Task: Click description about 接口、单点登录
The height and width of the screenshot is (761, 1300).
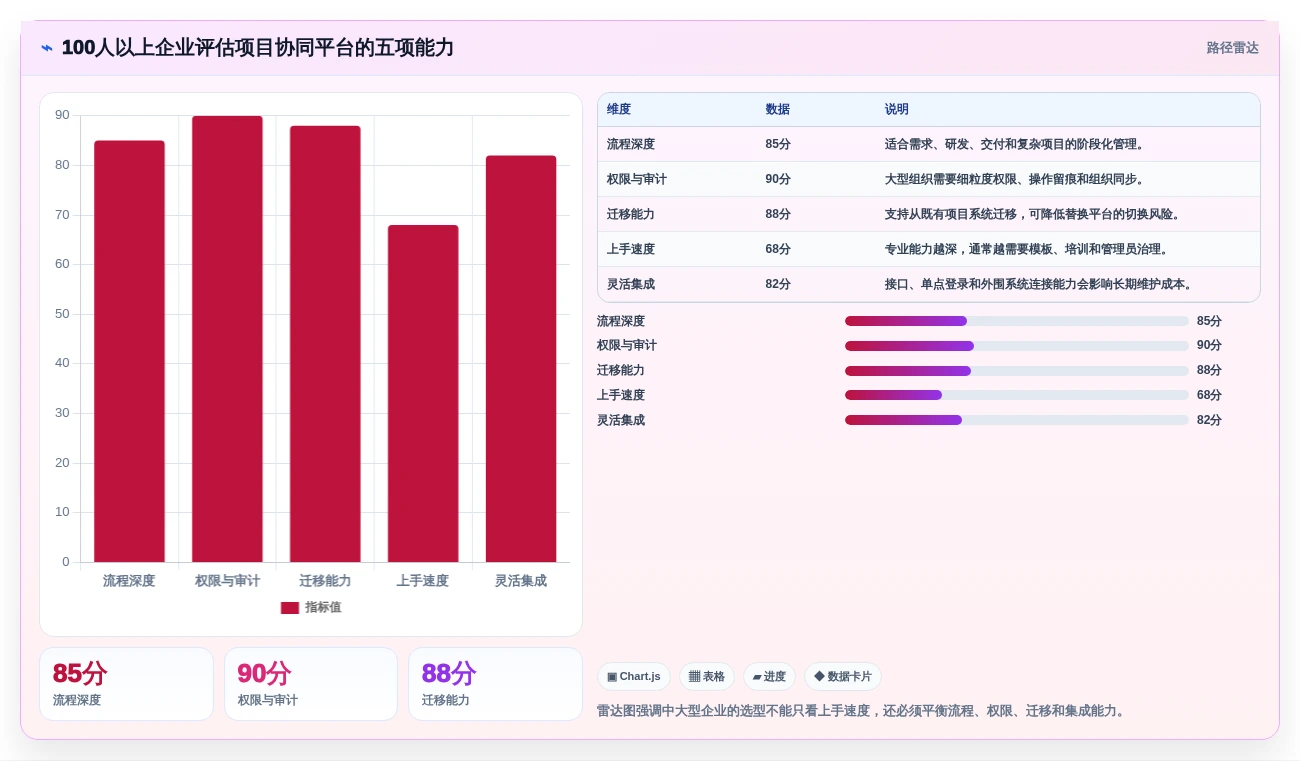Action: coord(1039,285)
